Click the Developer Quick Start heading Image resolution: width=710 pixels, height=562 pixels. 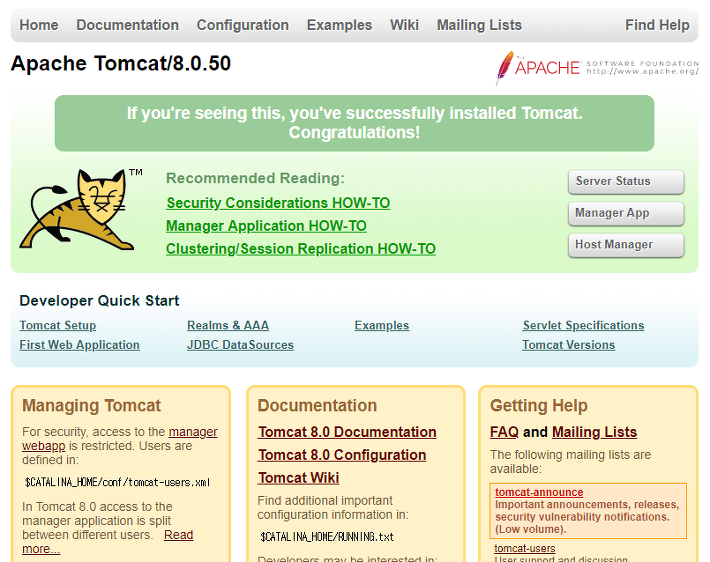click(99, 301)
